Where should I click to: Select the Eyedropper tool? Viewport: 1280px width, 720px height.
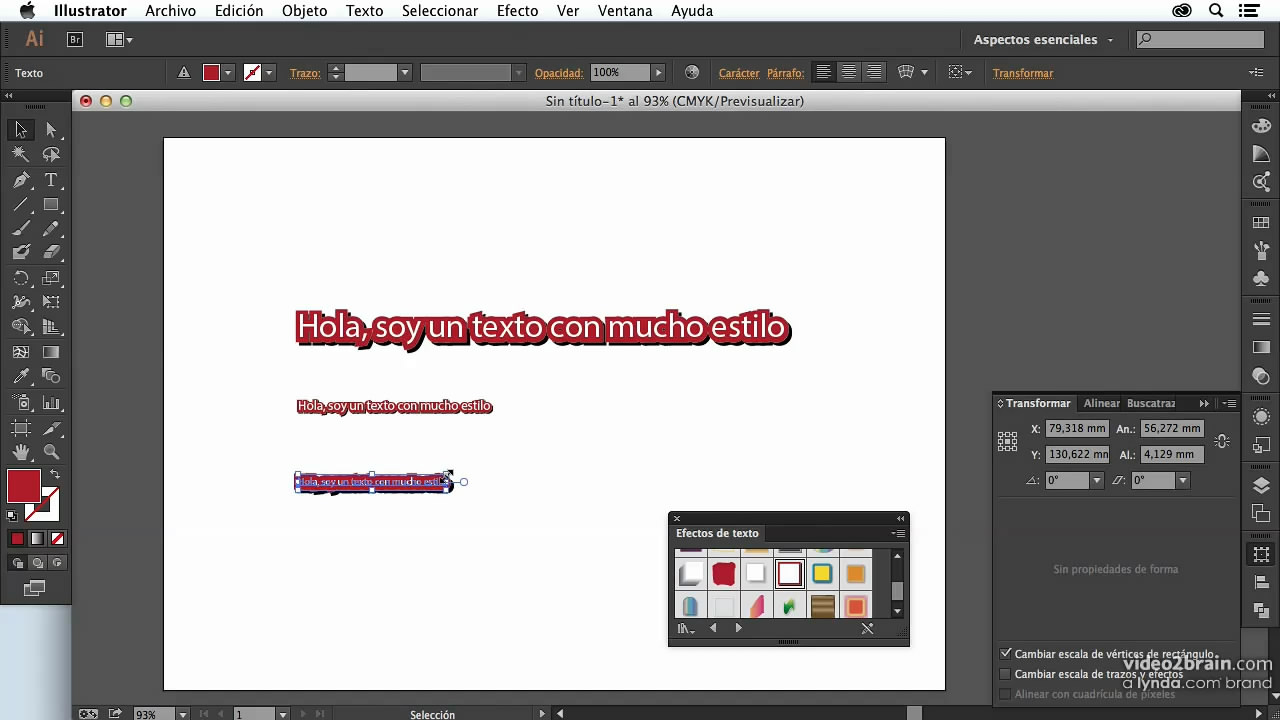pyautogui.click(x=21, y=377)
